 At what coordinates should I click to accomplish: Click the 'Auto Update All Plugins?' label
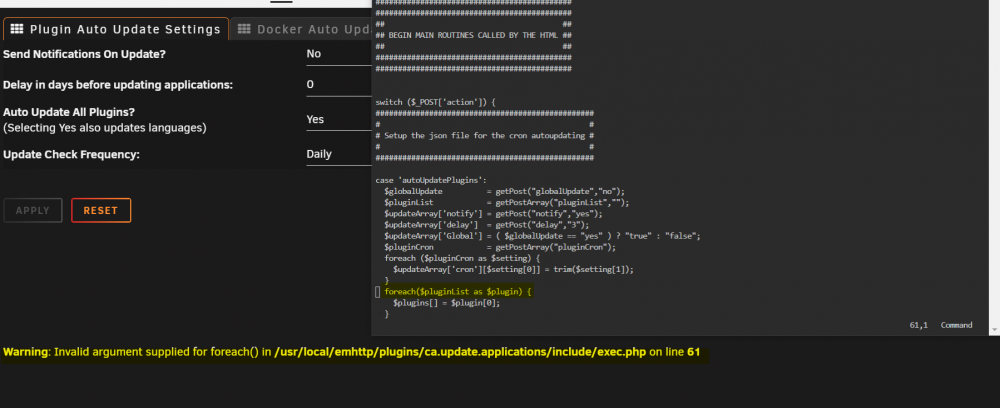point(69,112)
